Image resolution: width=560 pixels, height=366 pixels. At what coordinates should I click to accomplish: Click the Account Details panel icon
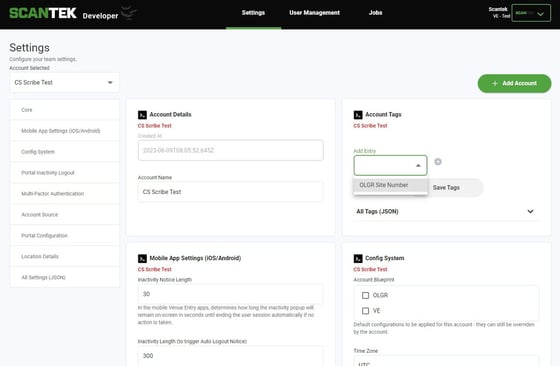click(x=142, y=115)
